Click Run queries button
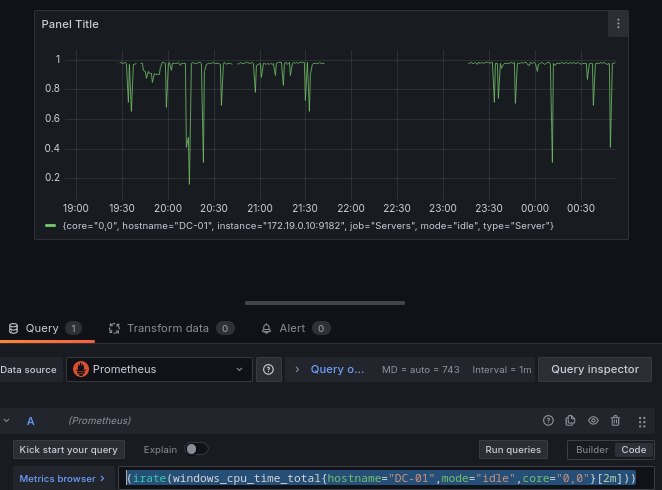The width and height of the screenshot is (662, 490). click(x=513, y=450)
